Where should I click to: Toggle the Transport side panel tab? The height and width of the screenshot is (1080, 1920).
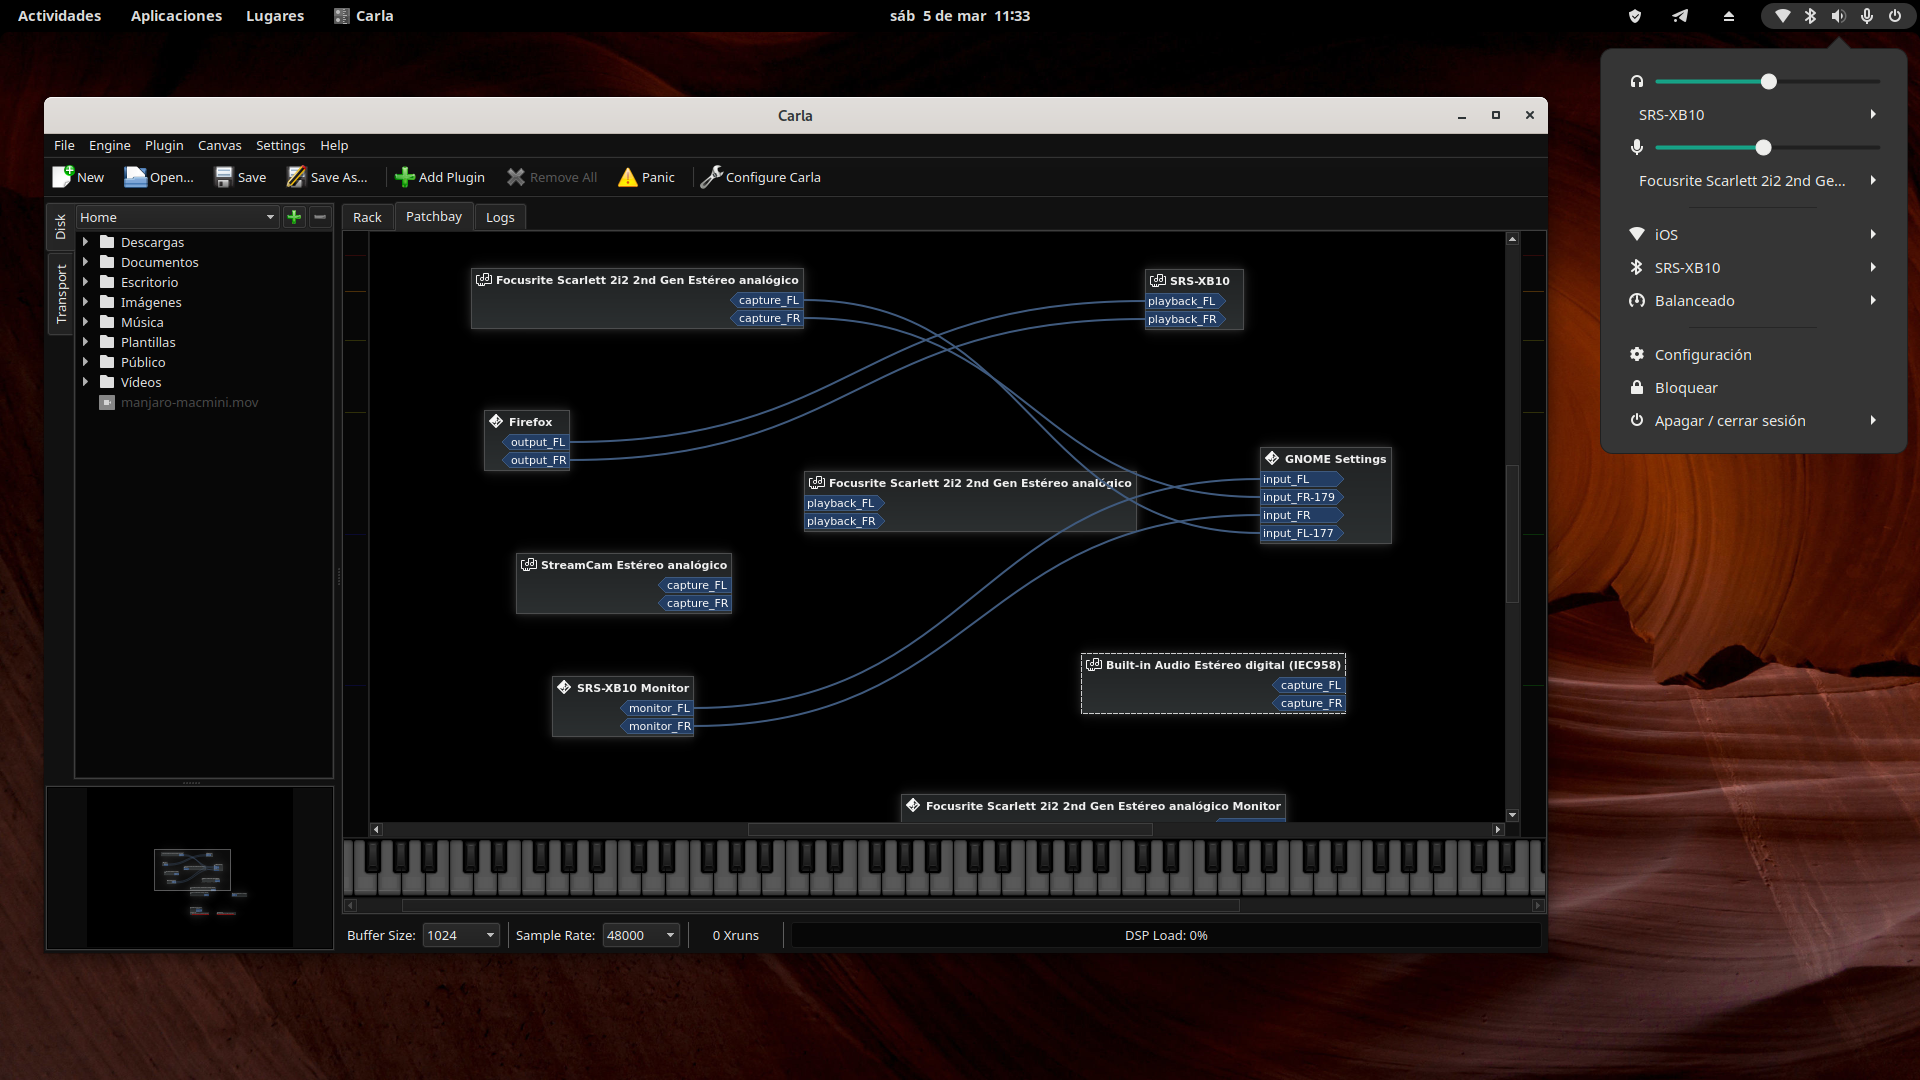pyautogui.click(x=61, y=294)
